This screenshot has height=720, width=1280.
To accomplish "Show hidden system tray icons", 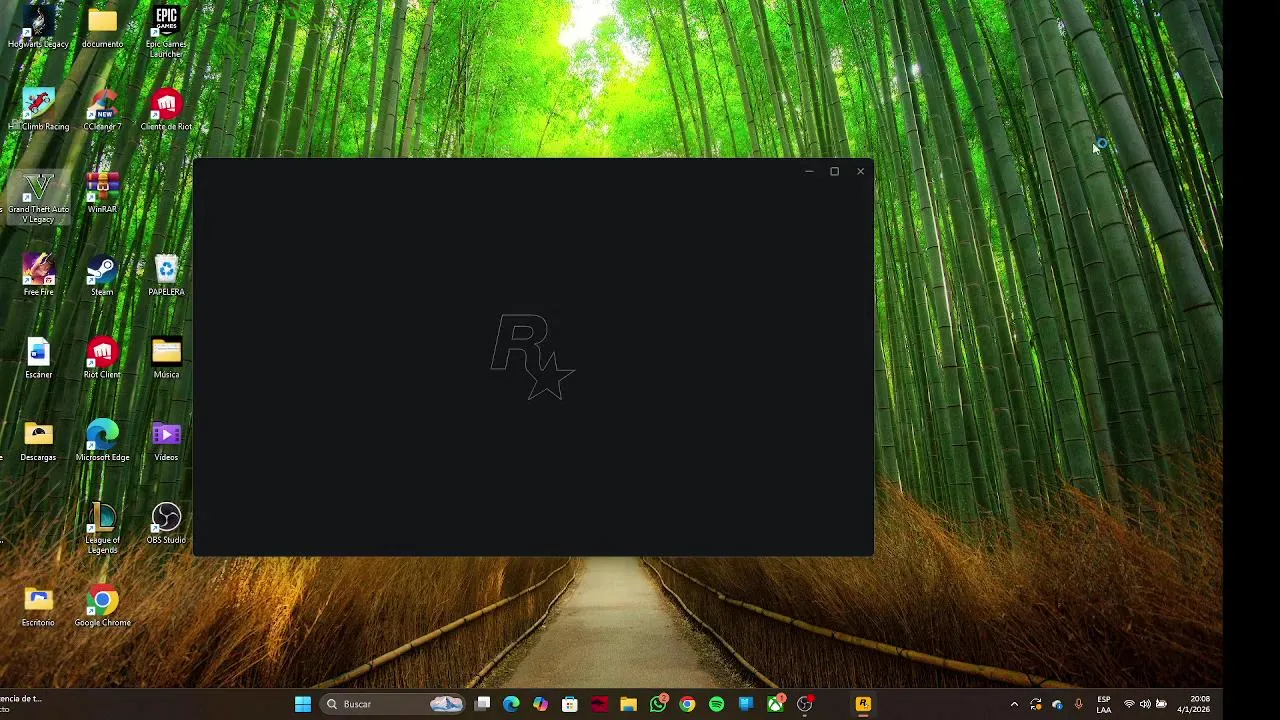I will [1014, 704].
